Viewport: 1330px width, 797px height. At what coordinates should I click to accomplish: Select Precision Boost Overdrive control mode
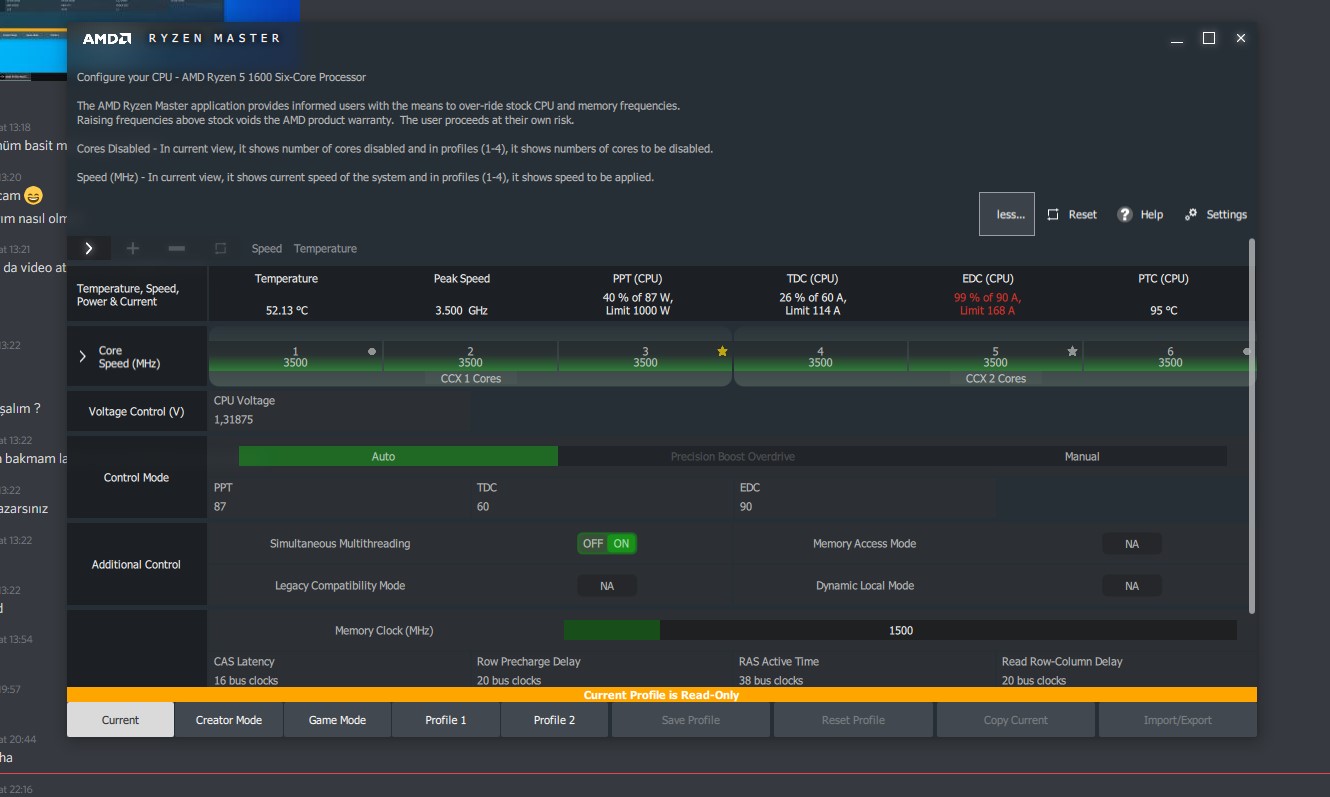click(x=733, y=456)
